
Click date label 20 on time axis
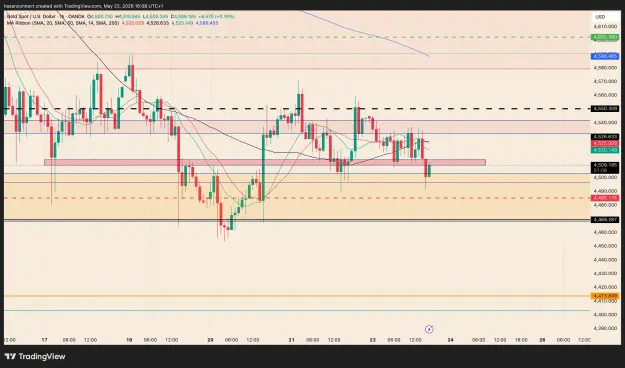pos(210,340)
